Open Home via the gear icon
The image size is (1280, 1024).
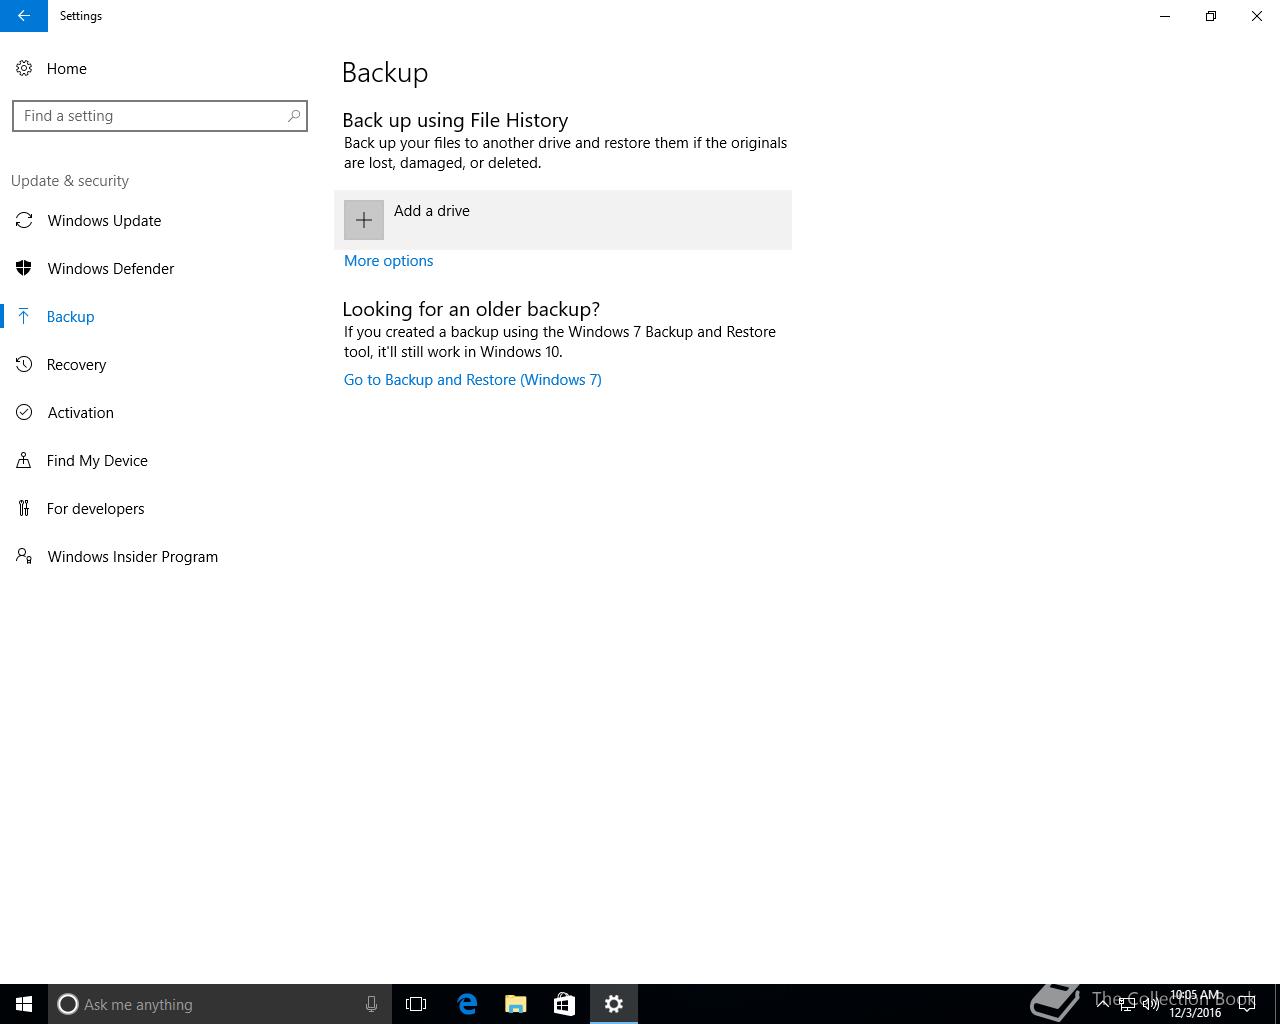24,68
